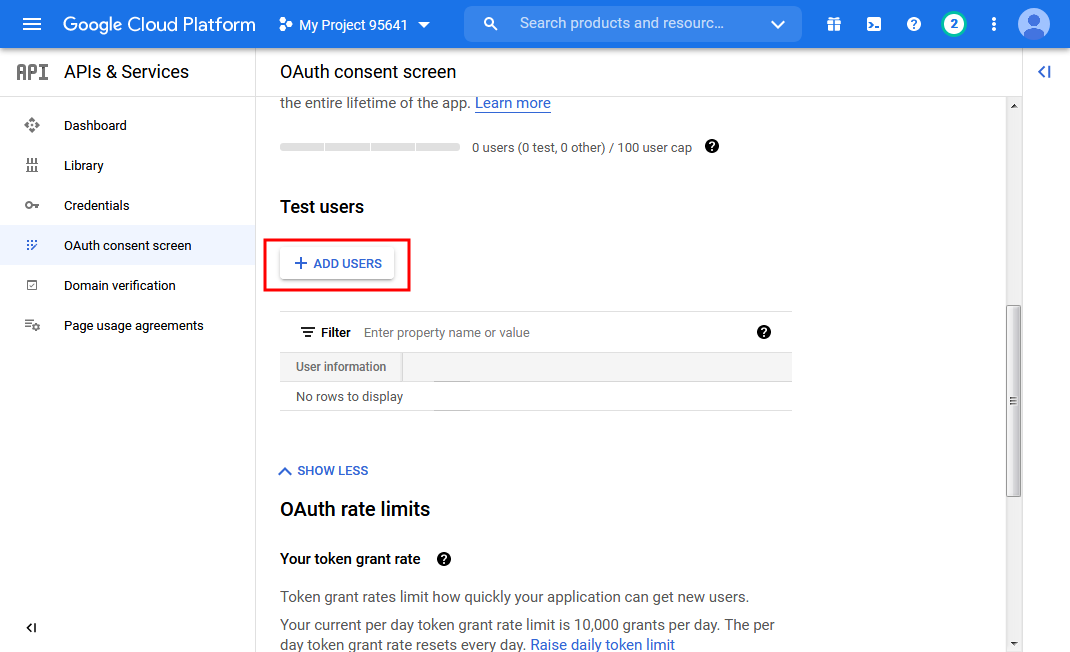Click the Page usage agreements icon

click(x=32, y=325)
